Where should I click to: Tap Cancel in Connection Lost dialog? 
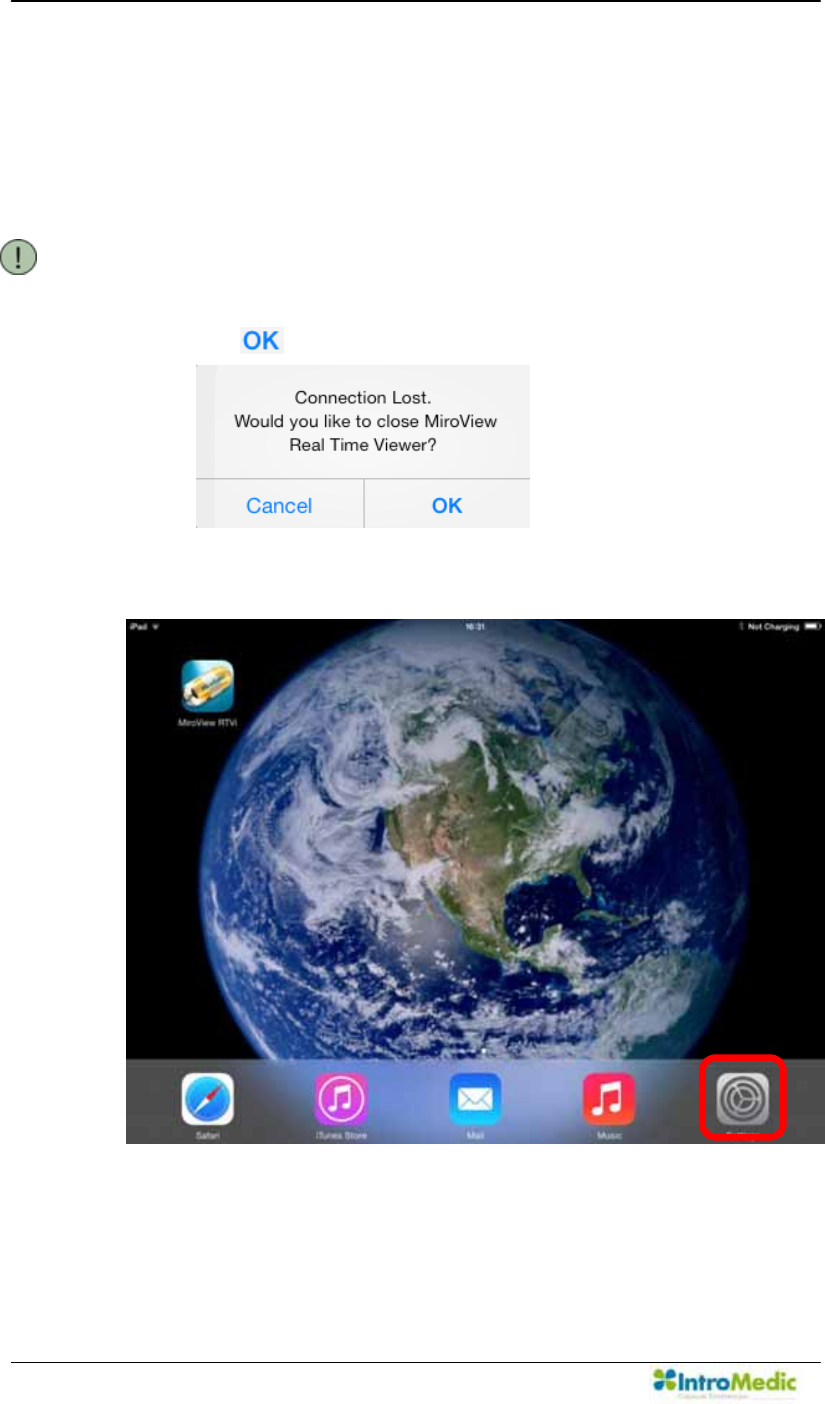tap(279, 506)
